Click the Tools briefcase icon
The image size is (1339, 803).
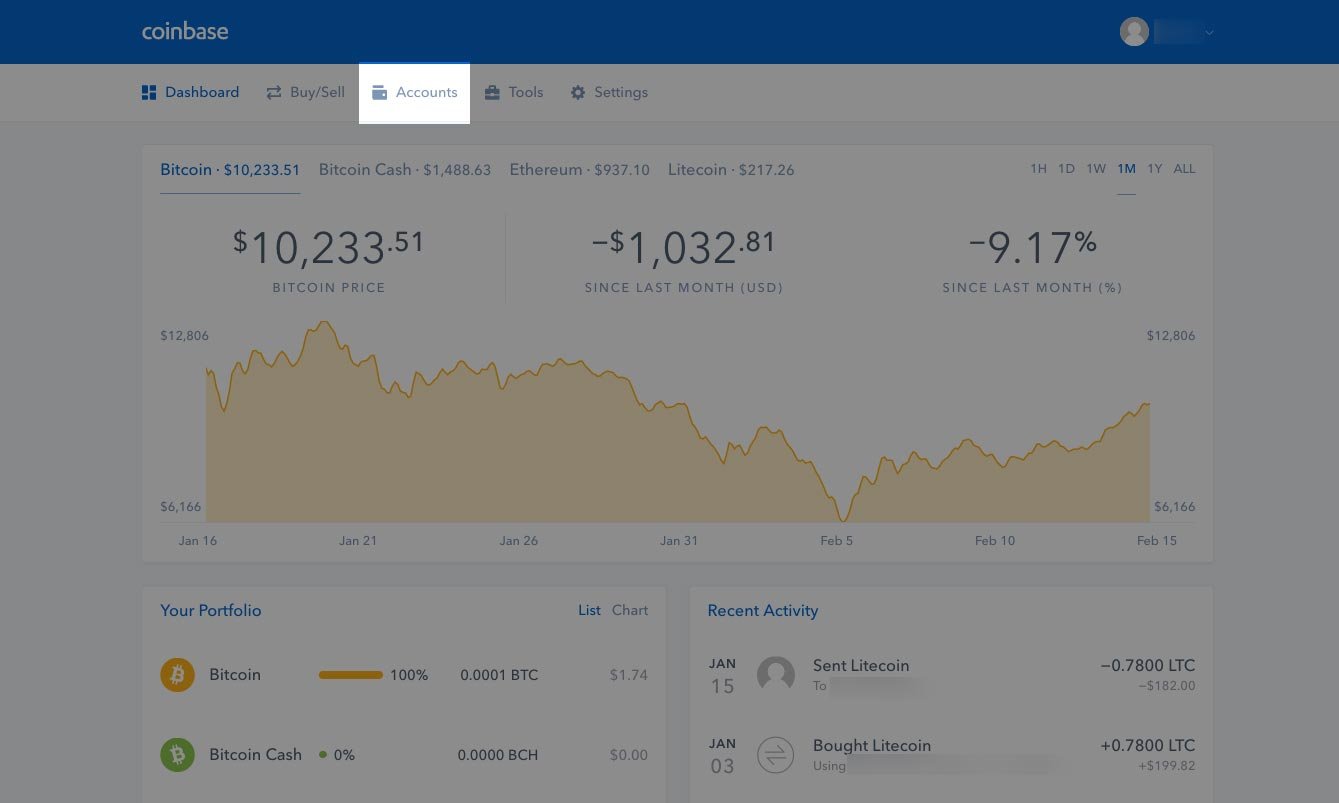click(x=492, y=92)
